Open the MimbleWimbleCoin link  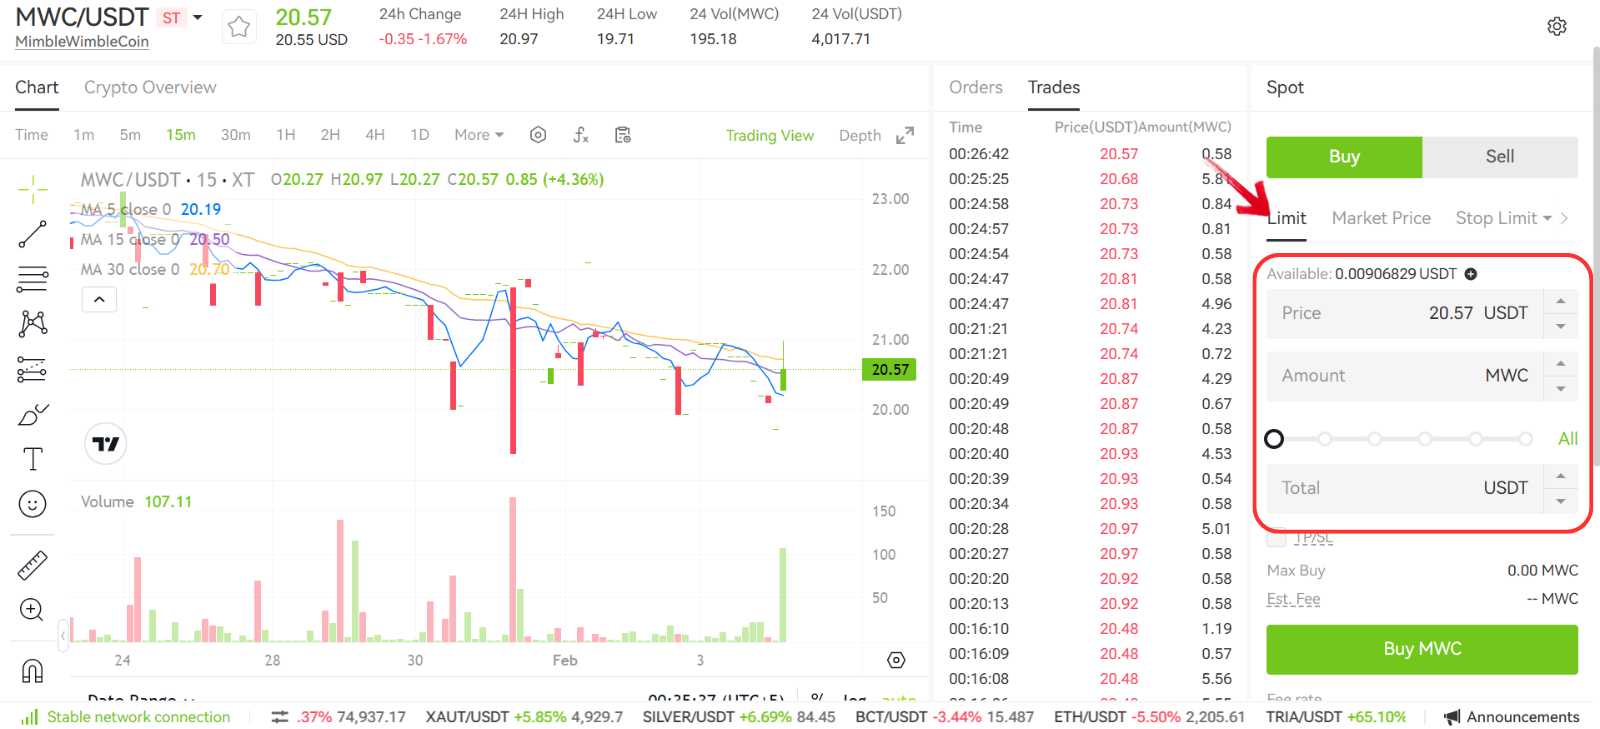pyautogui.click(x=82, y=42)
